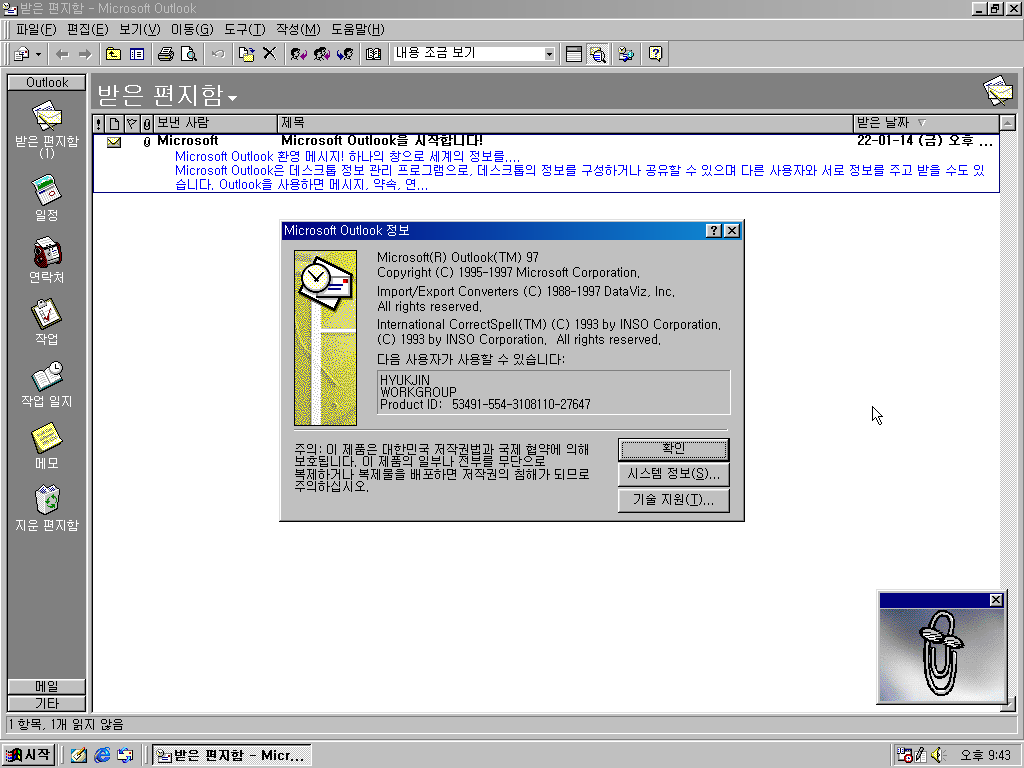The image size is (1024, 768).
Task: Click the 받은 편지함 taskbar button
Action: point(232,755)
